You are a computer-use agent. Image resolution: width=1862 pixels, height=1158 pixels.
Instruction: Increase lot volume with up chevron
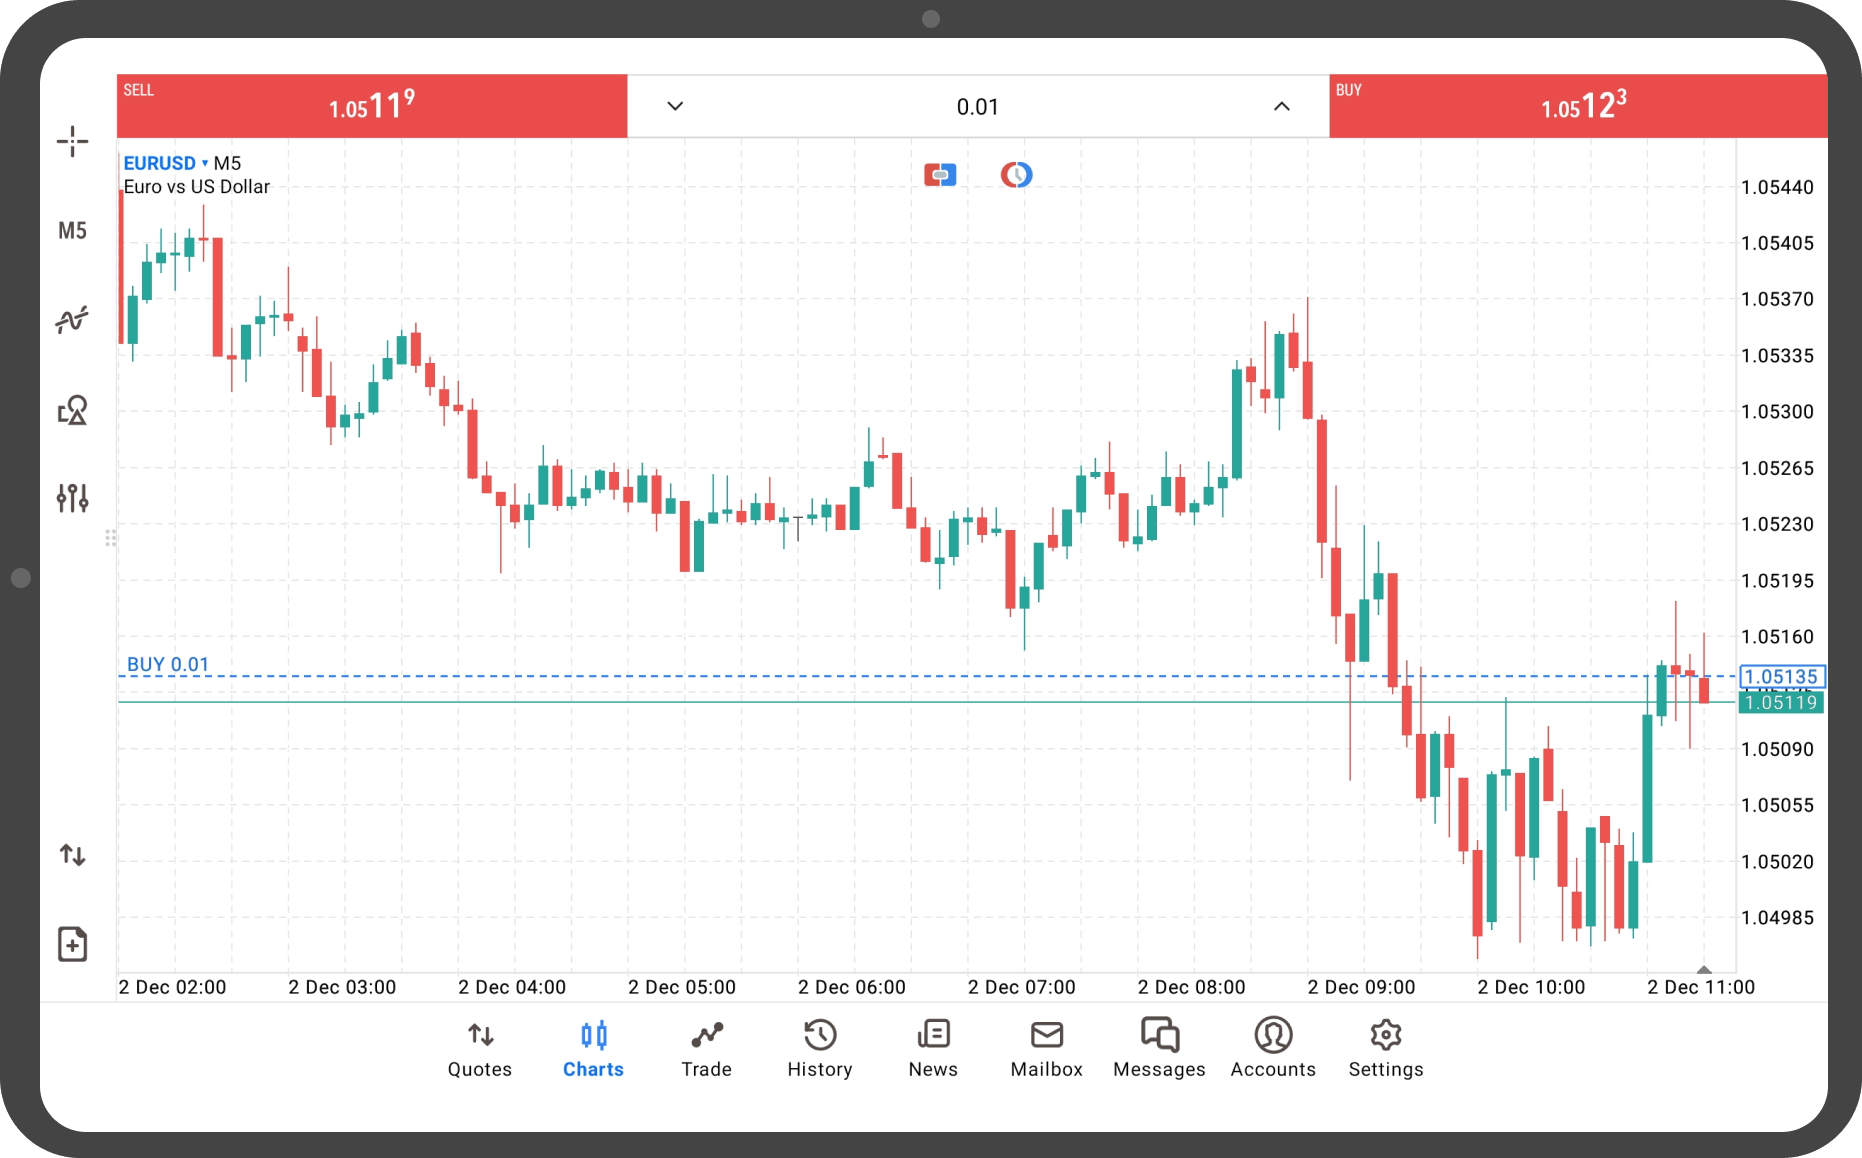[1282, 106]
